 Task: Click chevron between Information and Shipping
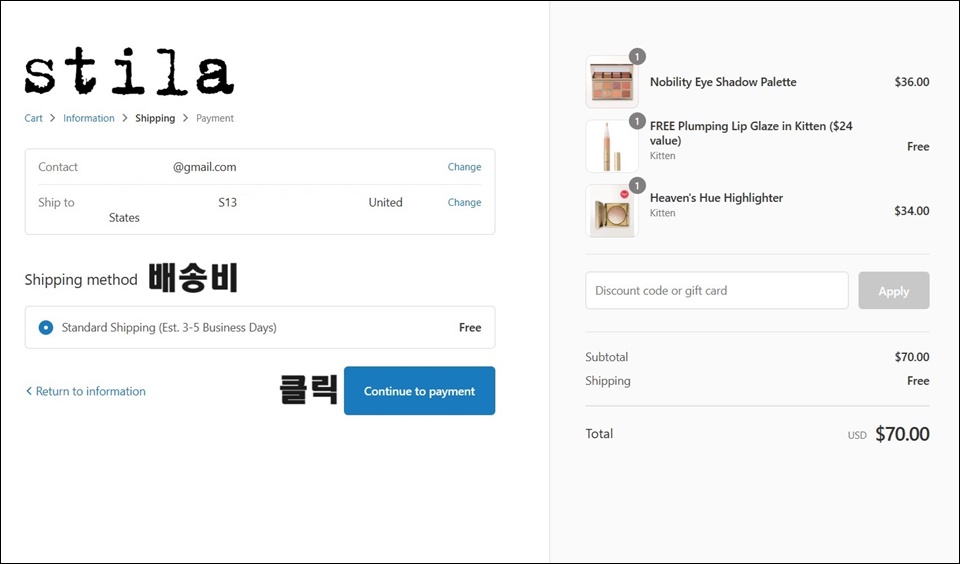pos(125,118)
